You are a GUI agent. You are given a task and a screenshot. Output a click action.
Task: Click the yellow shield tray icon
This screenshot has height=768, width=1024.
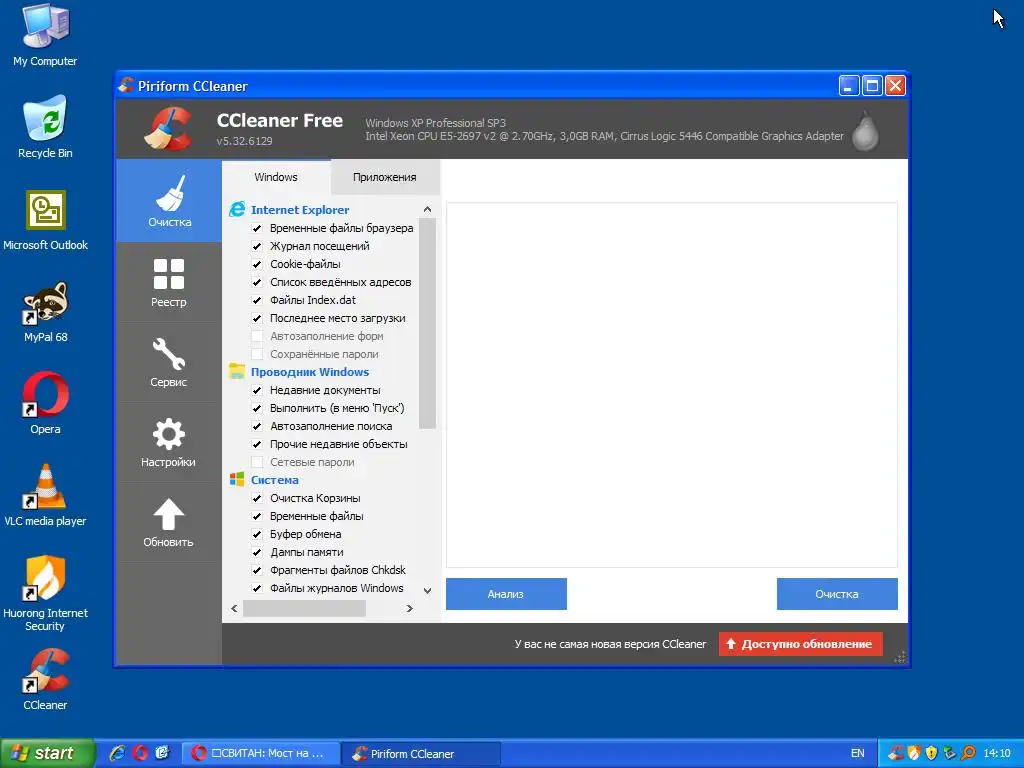point(932,753)
